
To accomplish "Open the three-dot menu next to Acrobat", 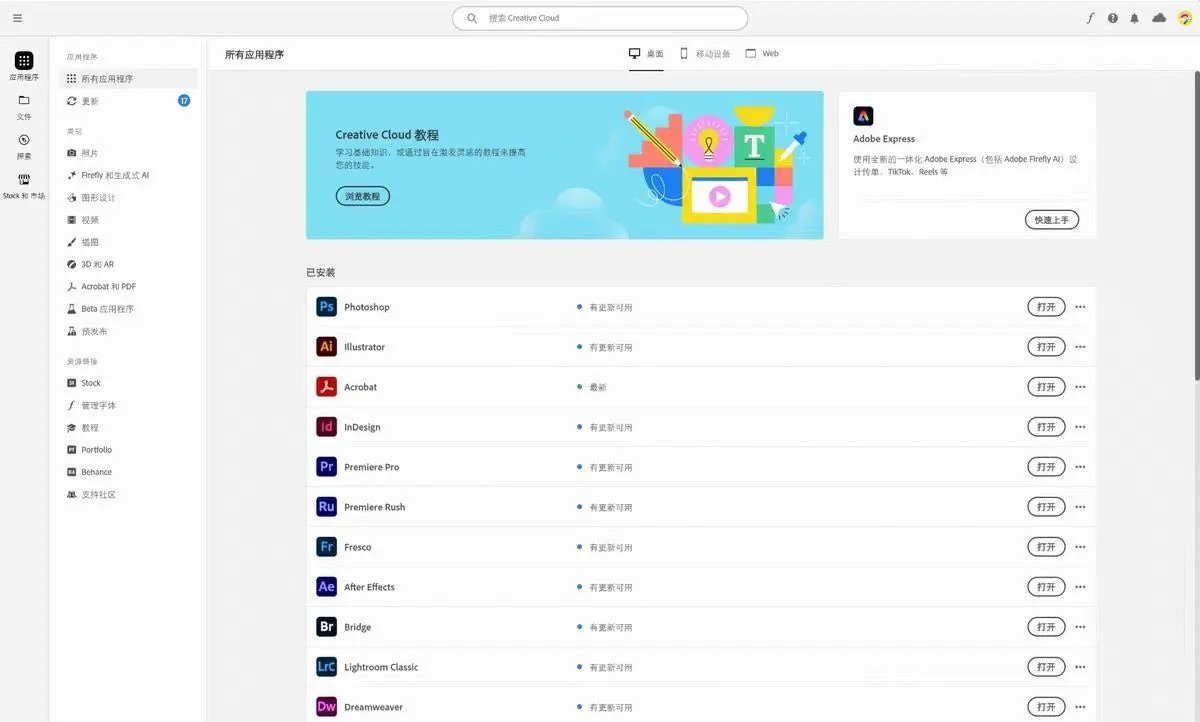I will 1080,386.
